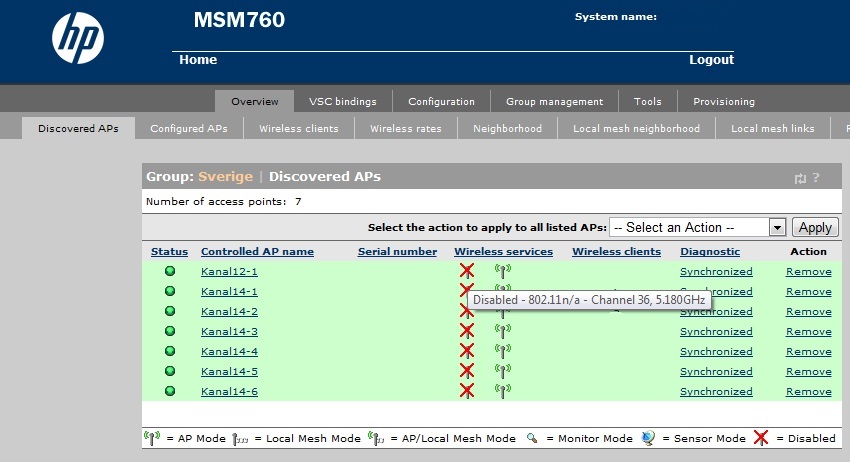Click the Sverige group link
This screenshot has width=850, height=462.
click(226, 177)
